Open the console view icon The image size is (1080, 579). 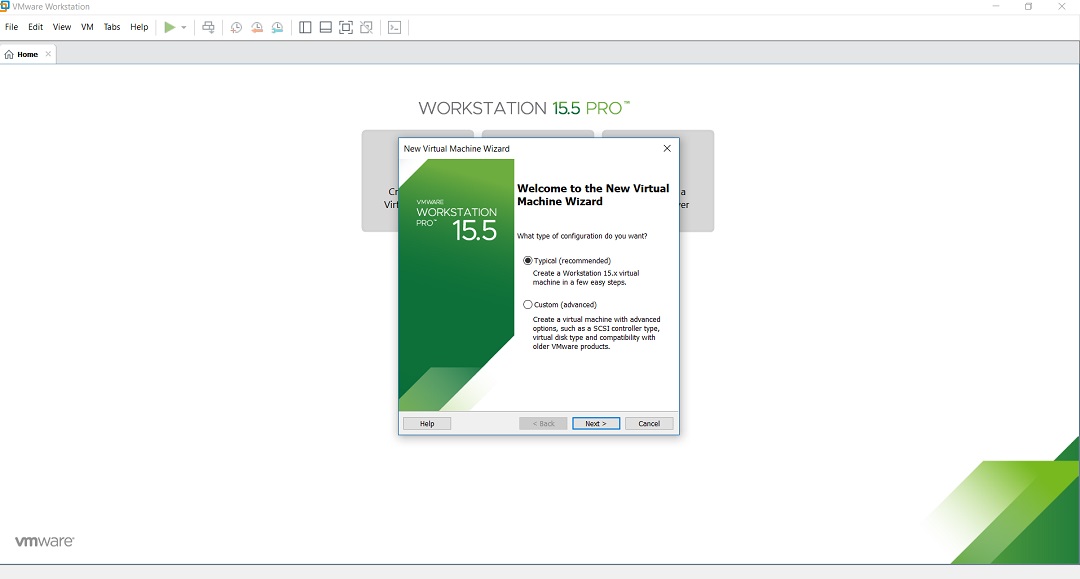[x=395, y=28]
